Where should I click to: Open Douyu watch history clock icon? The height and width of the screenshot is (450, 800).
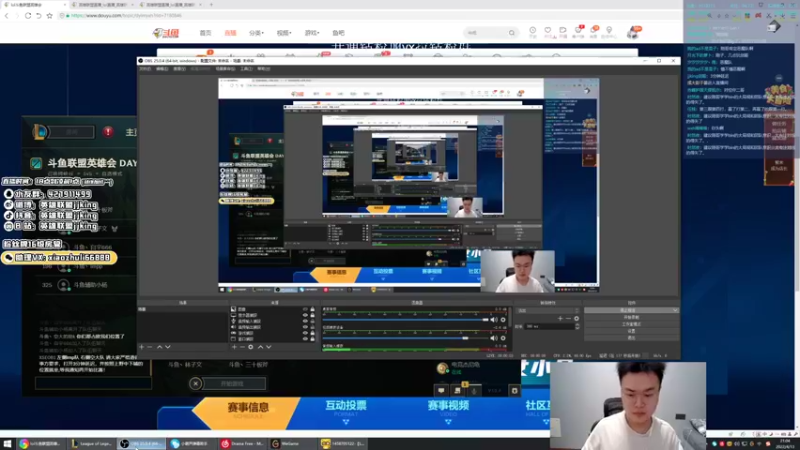click(533, 31)
